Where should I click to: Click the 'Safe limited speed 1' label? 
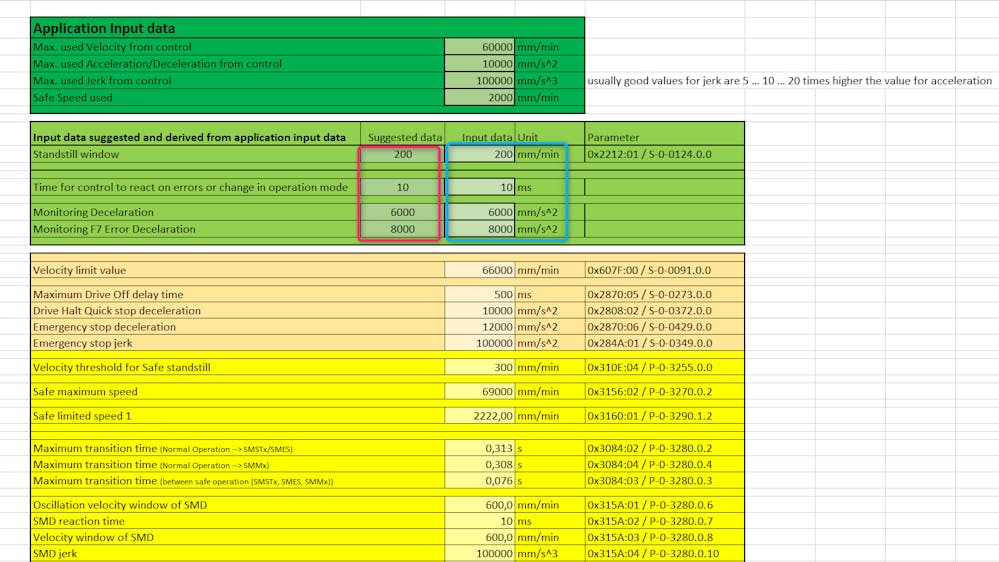pyautogui.click(x=82, y=416)
